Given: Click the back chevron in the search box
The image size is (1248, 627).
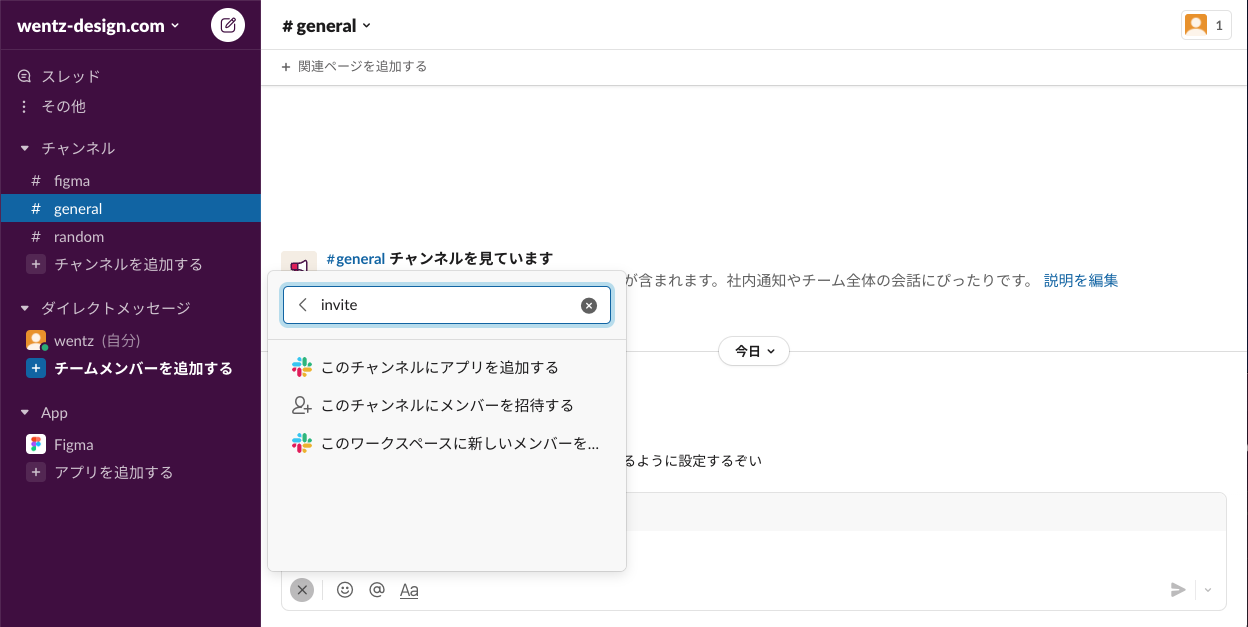Looking at the screenshot, I should pyautogui.click(x=302, y=305).
